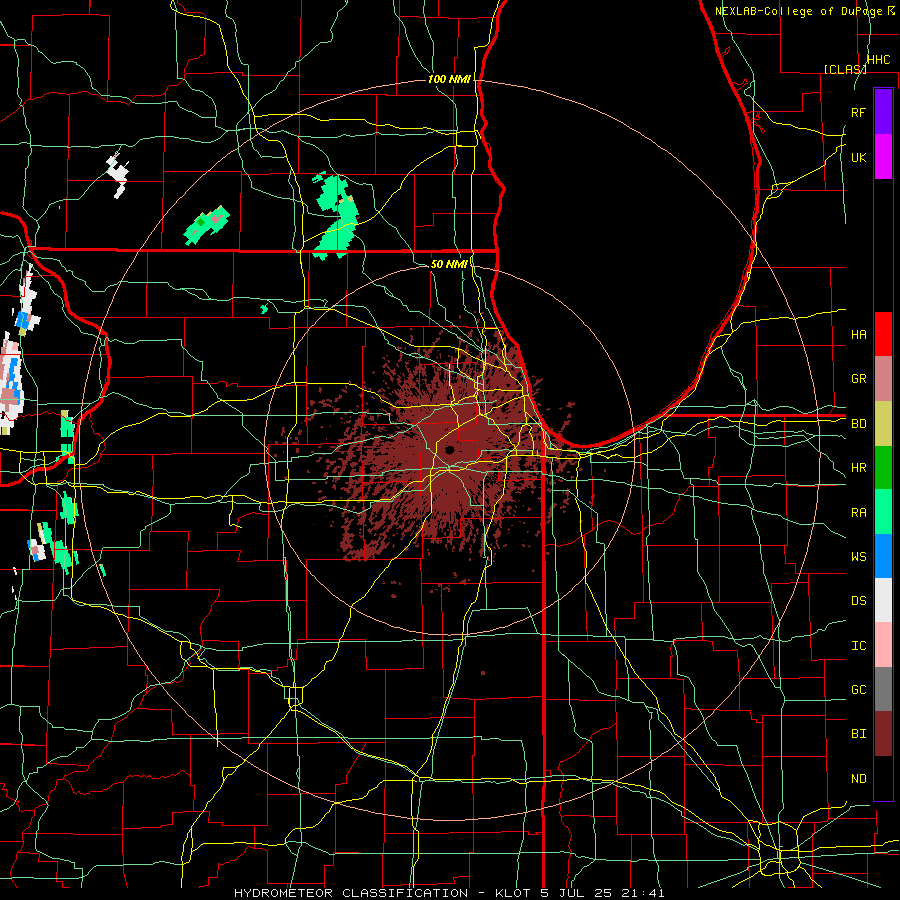Click the 5 JUL 25 date stamp
This screenshot has height=900, width=900.
[577, 893]
